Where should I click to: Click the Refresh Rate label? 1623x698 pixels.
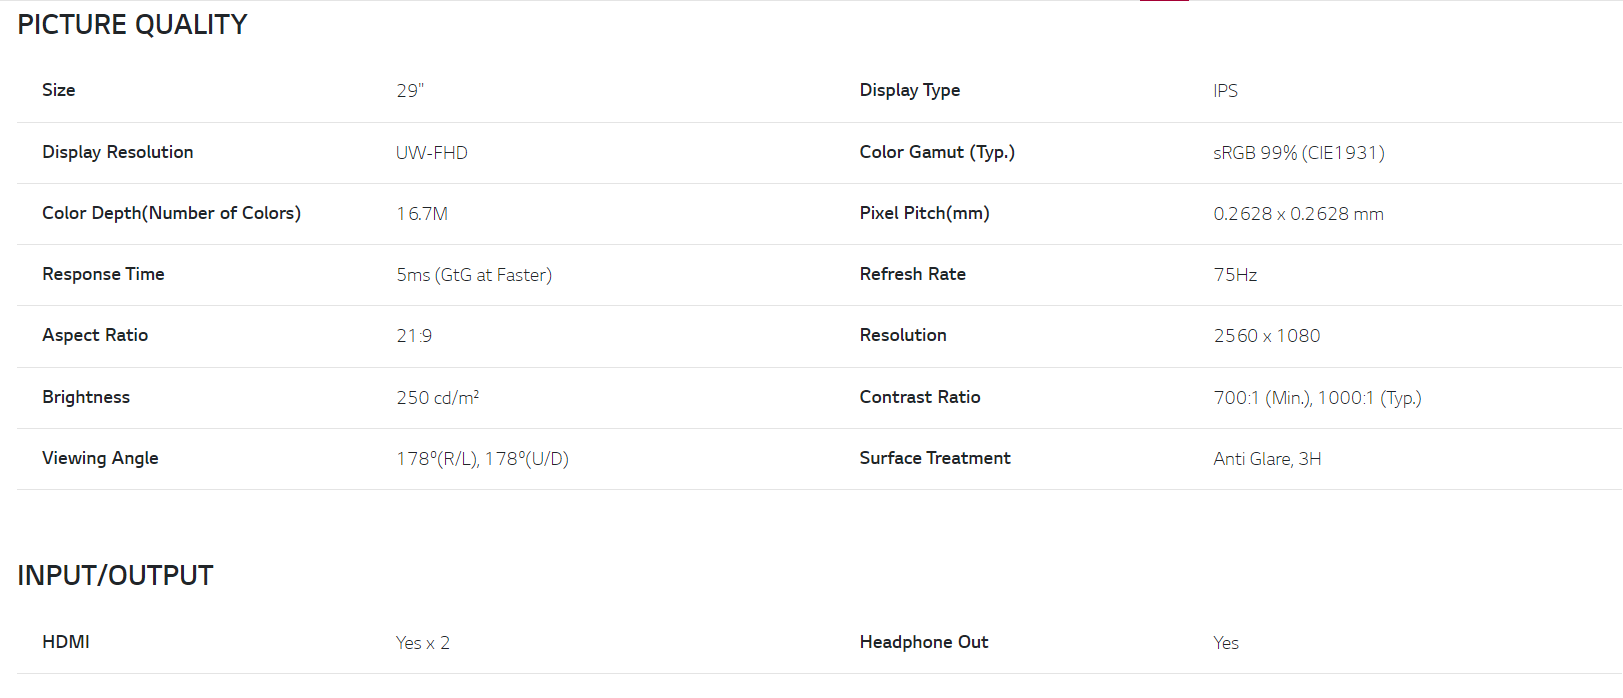pyautogui.click(x=913, y=274)
